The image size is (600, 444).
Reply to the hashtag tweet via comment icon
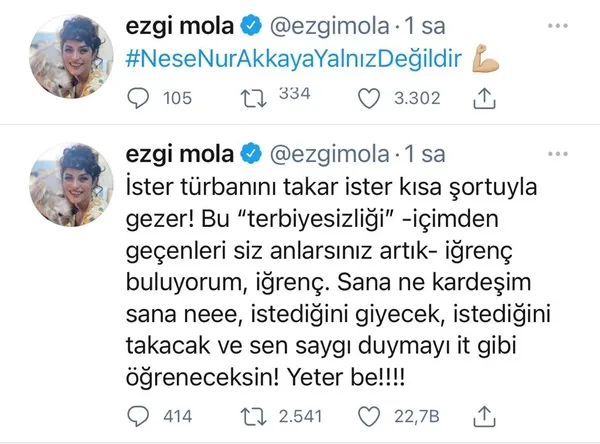pos(140,97)
